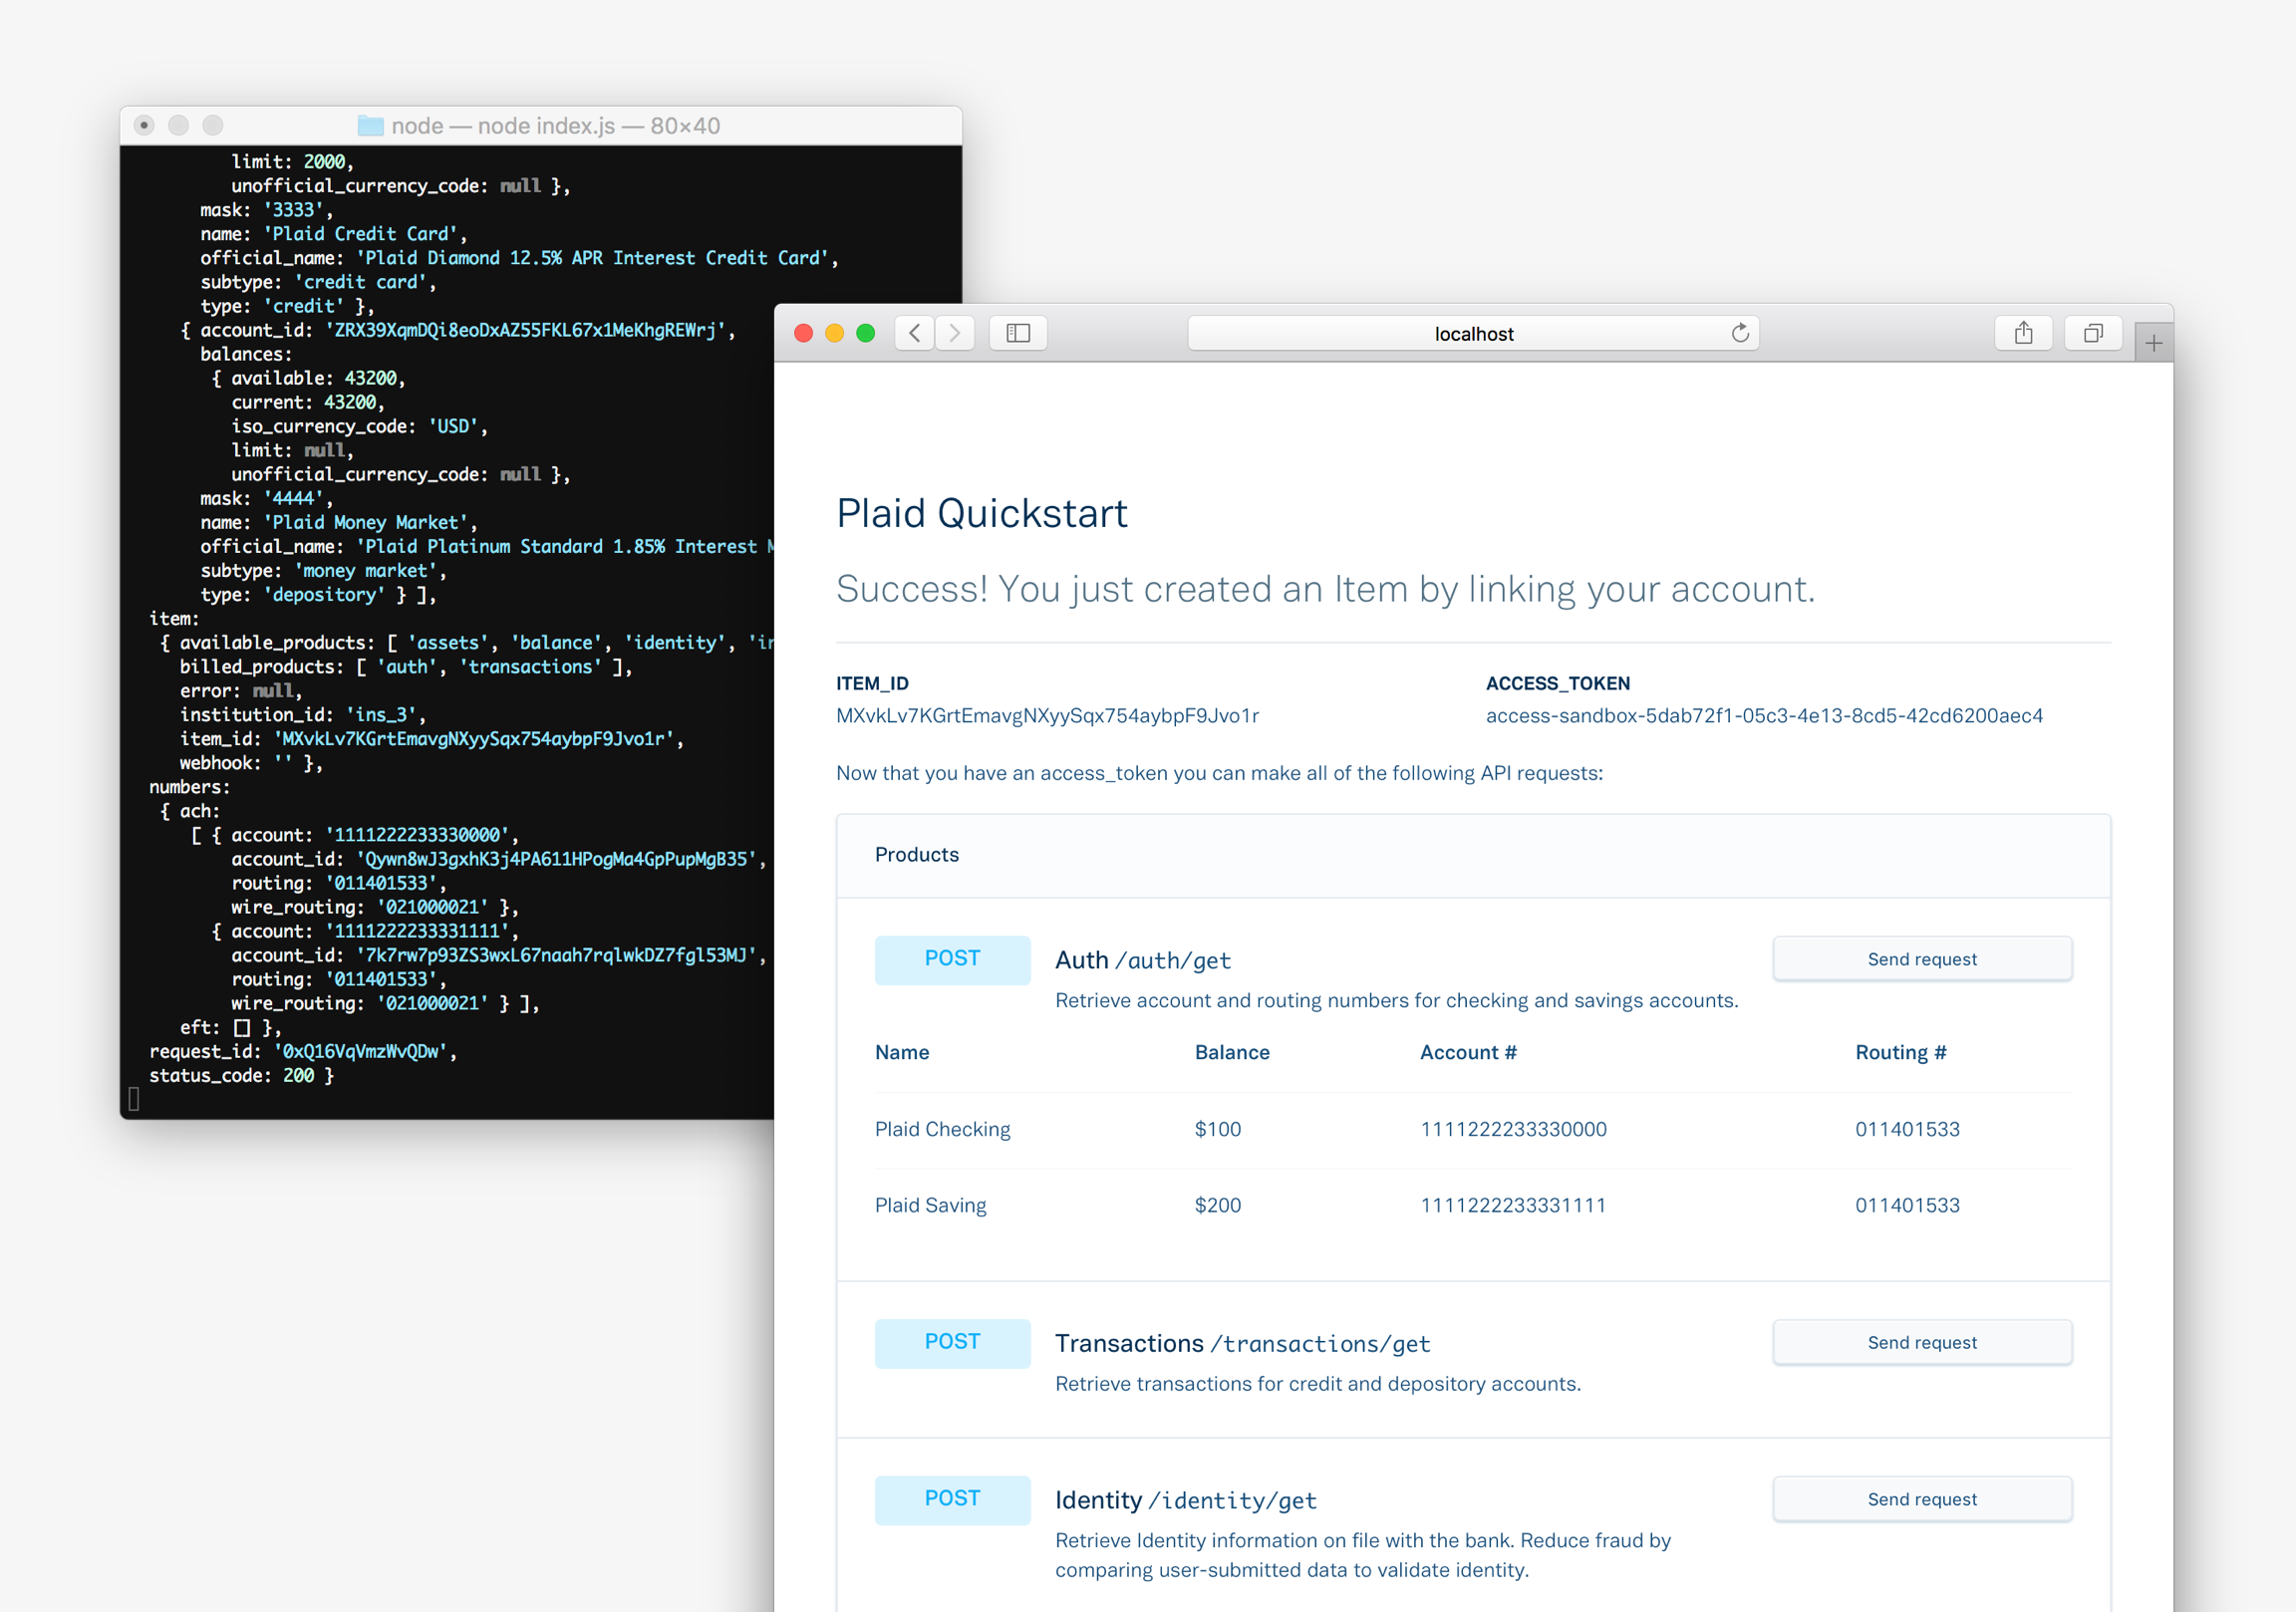The image size is (2296, 1612).
Task: Go back in the browser
Action: pyautogui.click(x=914, y=333)
